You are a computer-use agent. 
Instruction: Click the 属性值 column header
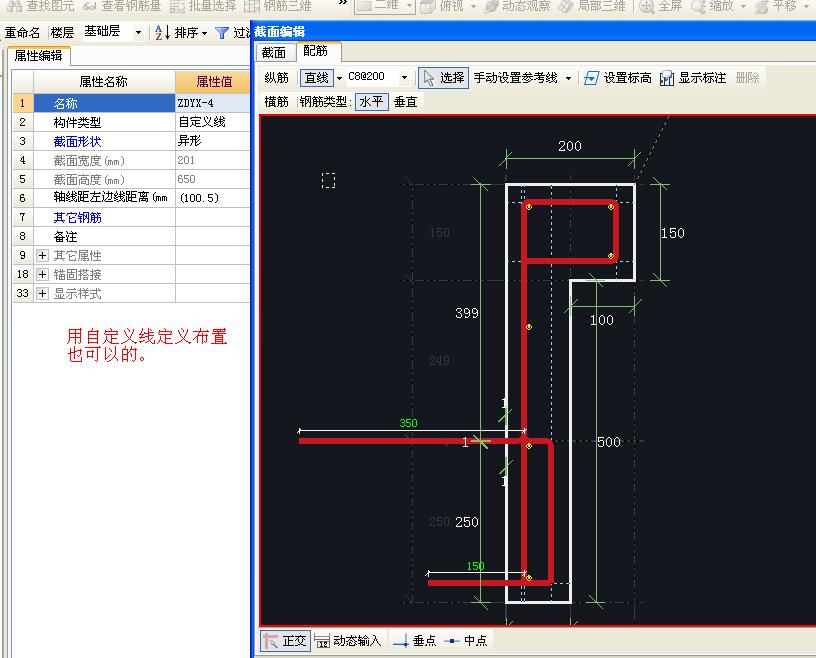click(x=213, y=82)
